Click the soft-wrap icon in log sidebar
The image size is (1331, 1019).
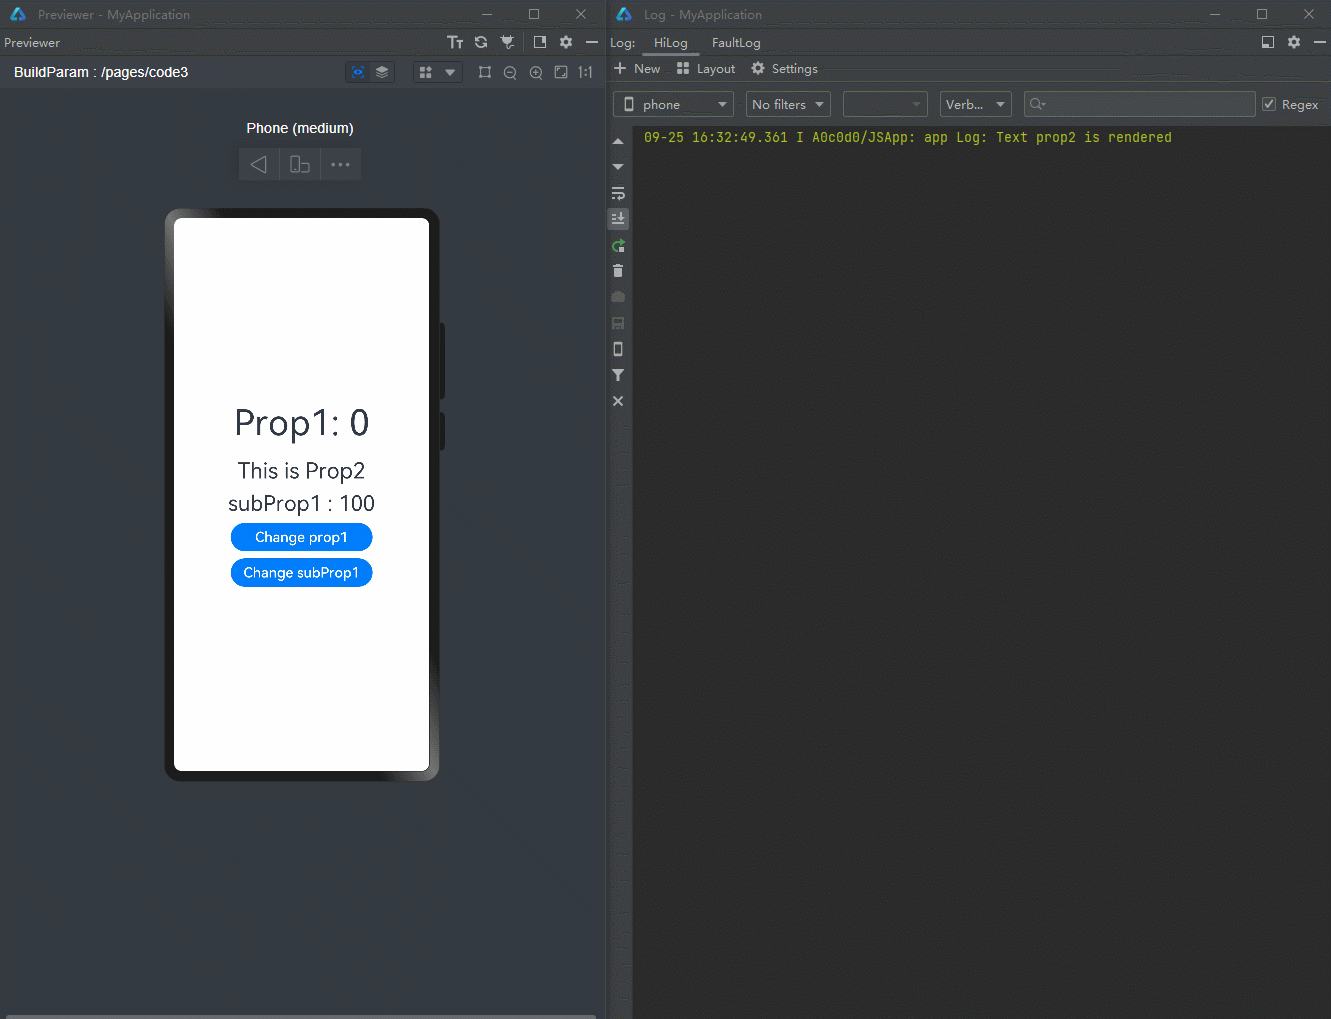click(x=618, y=193)
